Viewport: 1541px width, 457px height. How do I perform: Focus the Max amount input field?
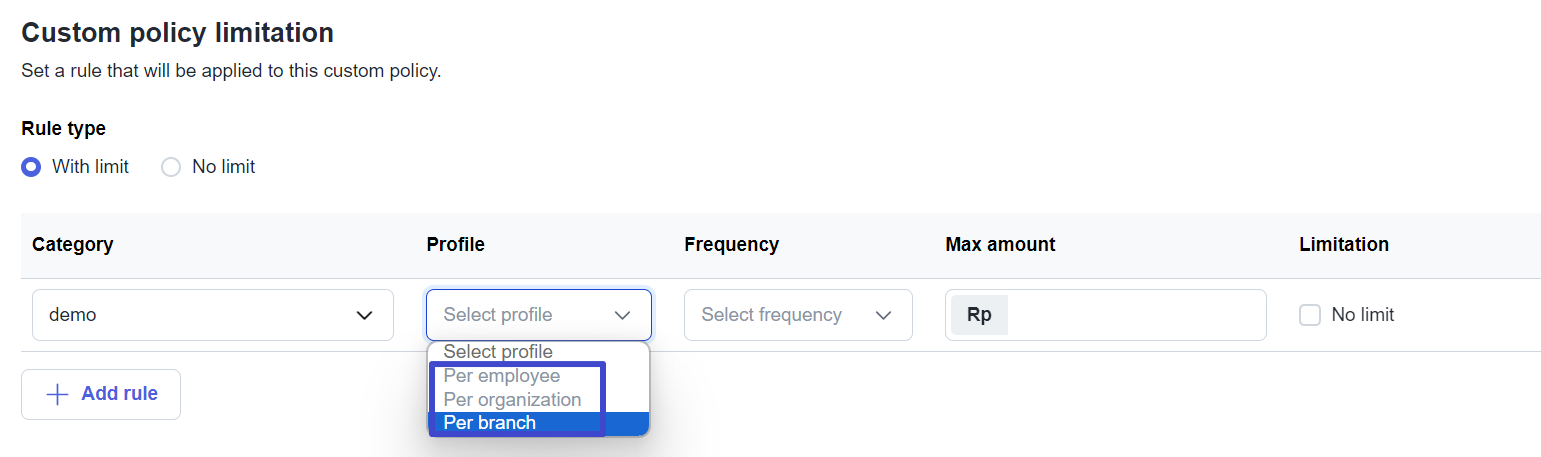[1135, 315]
